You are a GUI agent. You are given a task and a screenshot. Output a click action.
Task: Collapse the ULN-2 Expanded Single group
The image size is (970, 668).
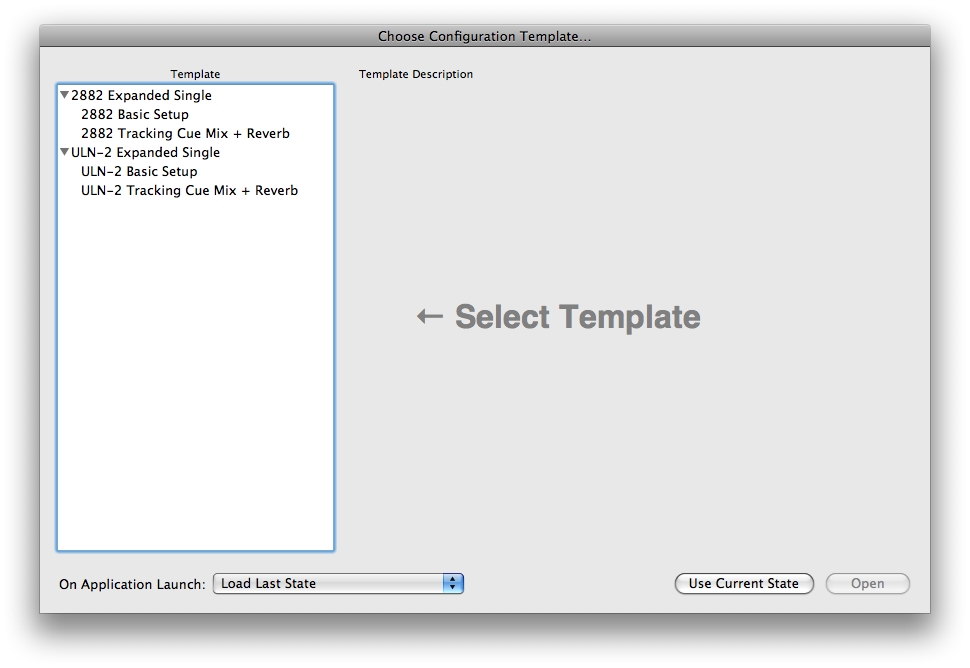64,152
